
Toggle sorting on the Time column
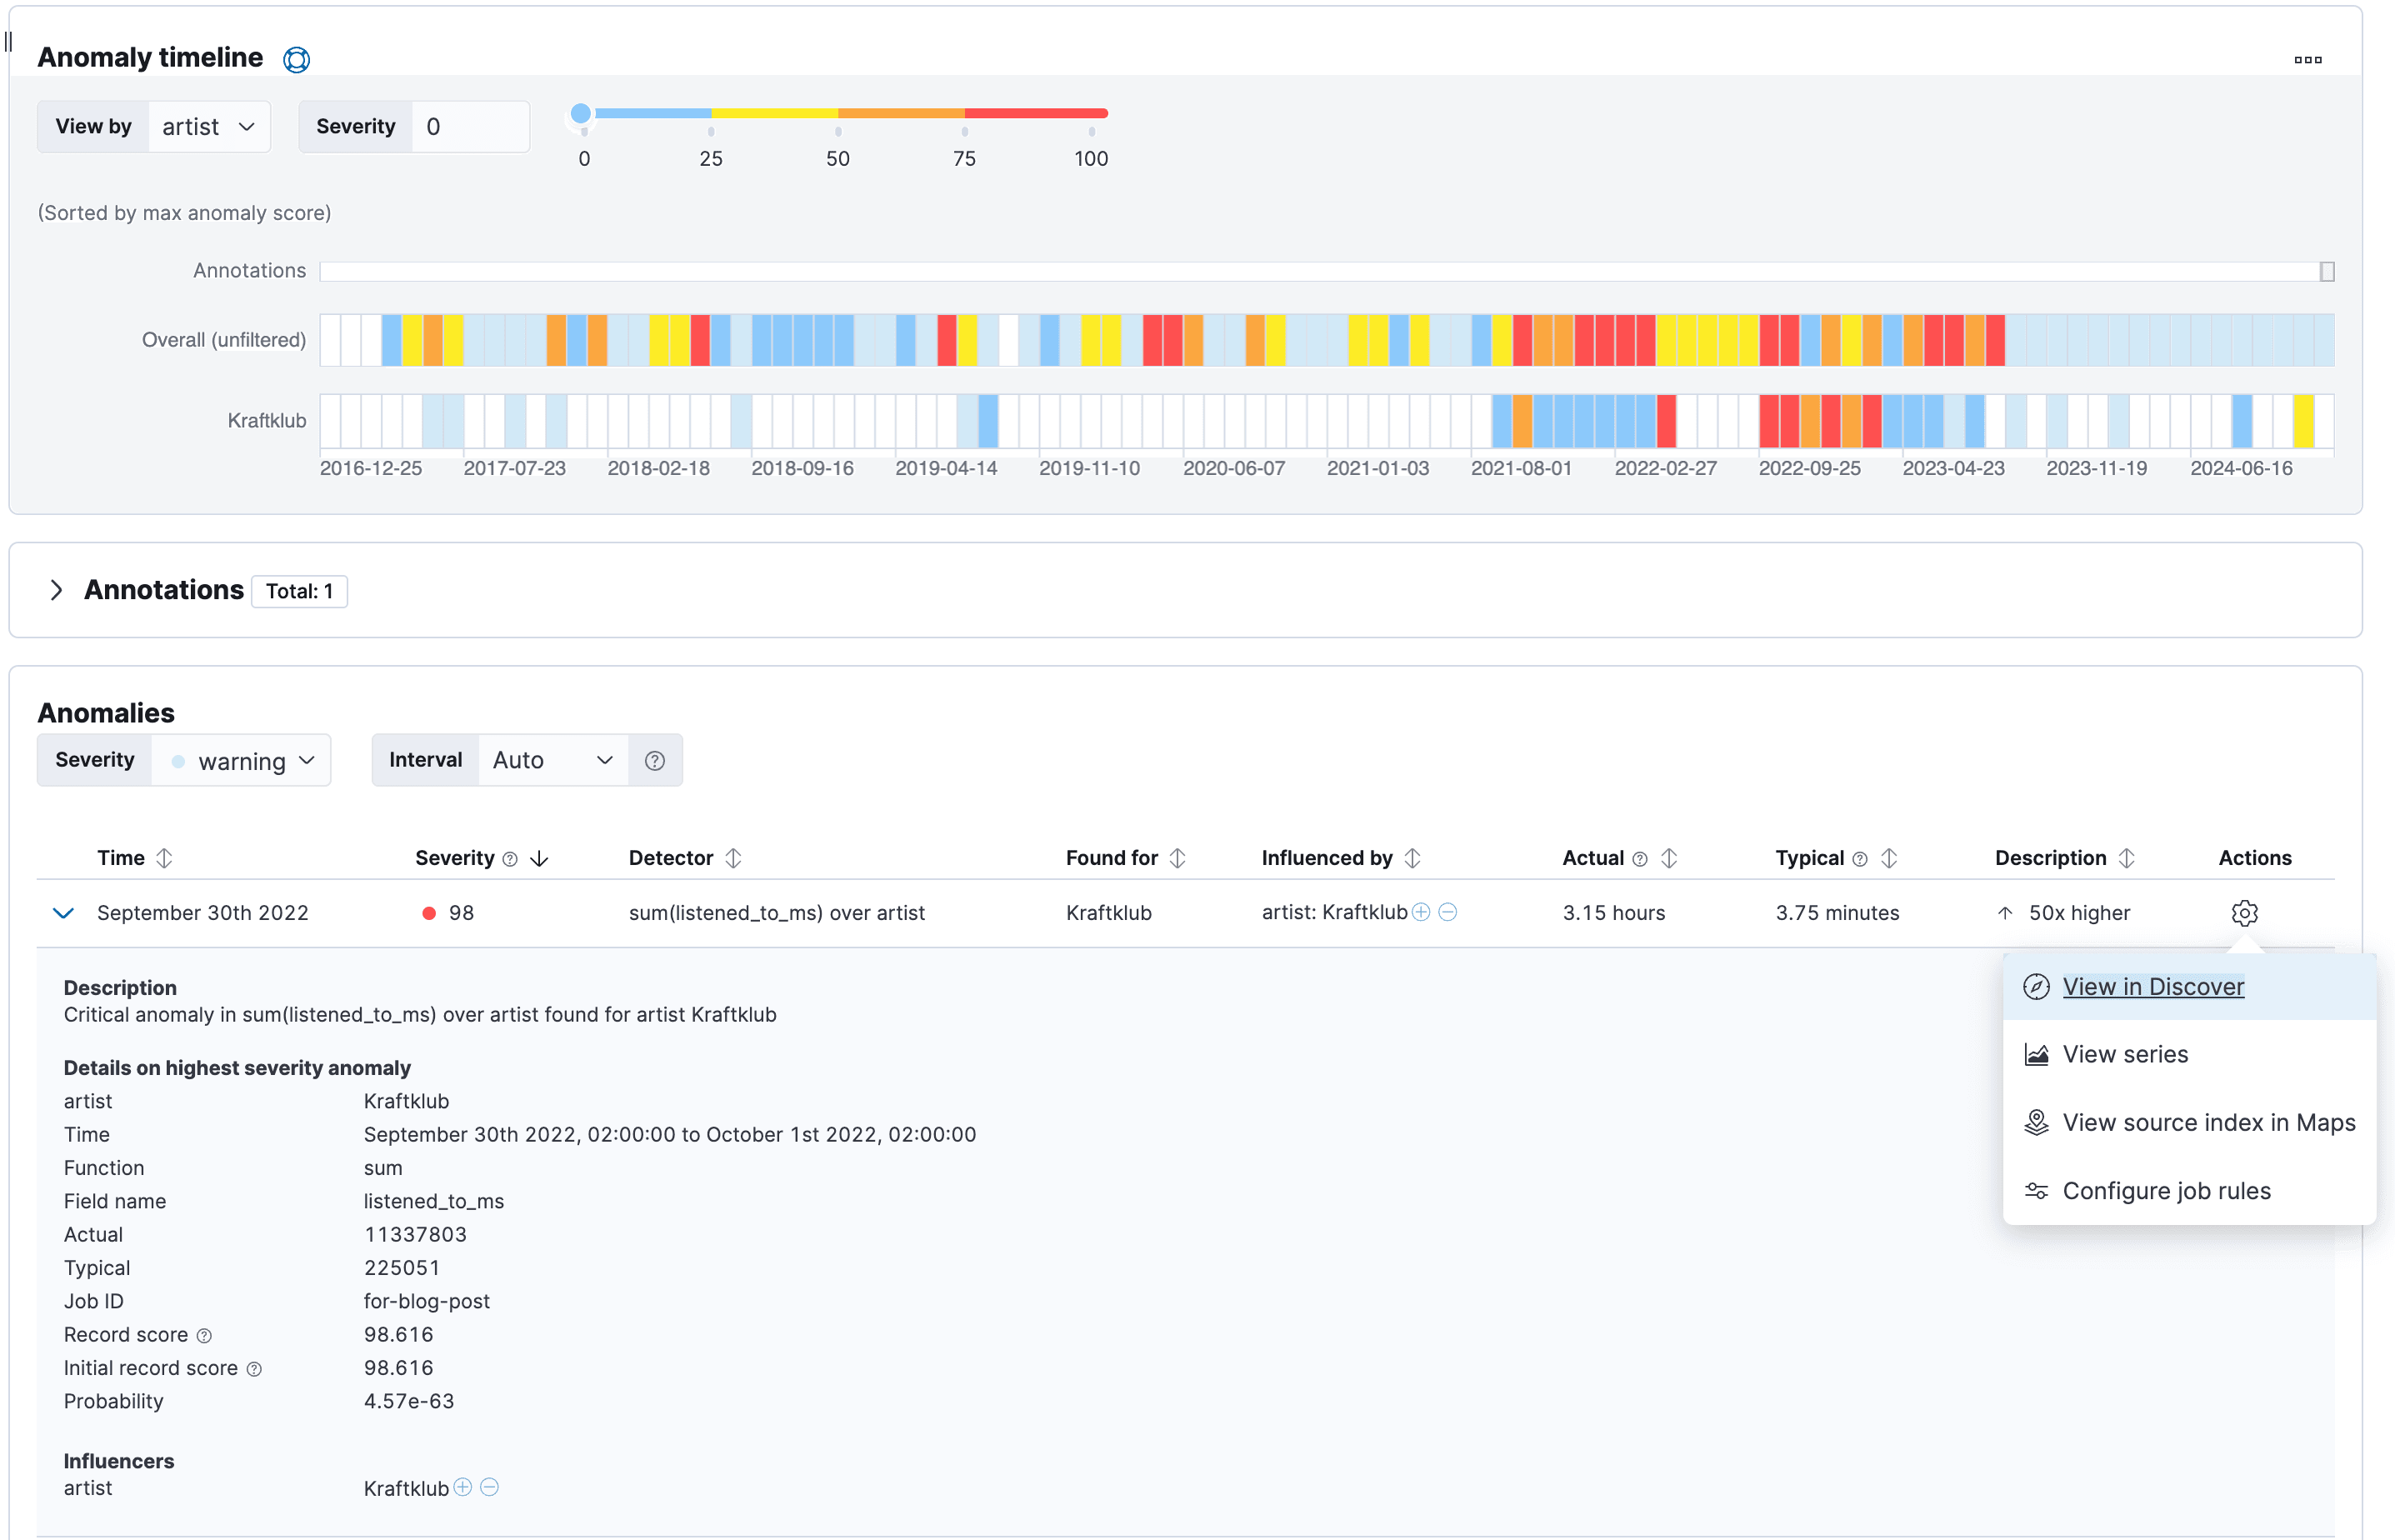[x=164, y=859]
